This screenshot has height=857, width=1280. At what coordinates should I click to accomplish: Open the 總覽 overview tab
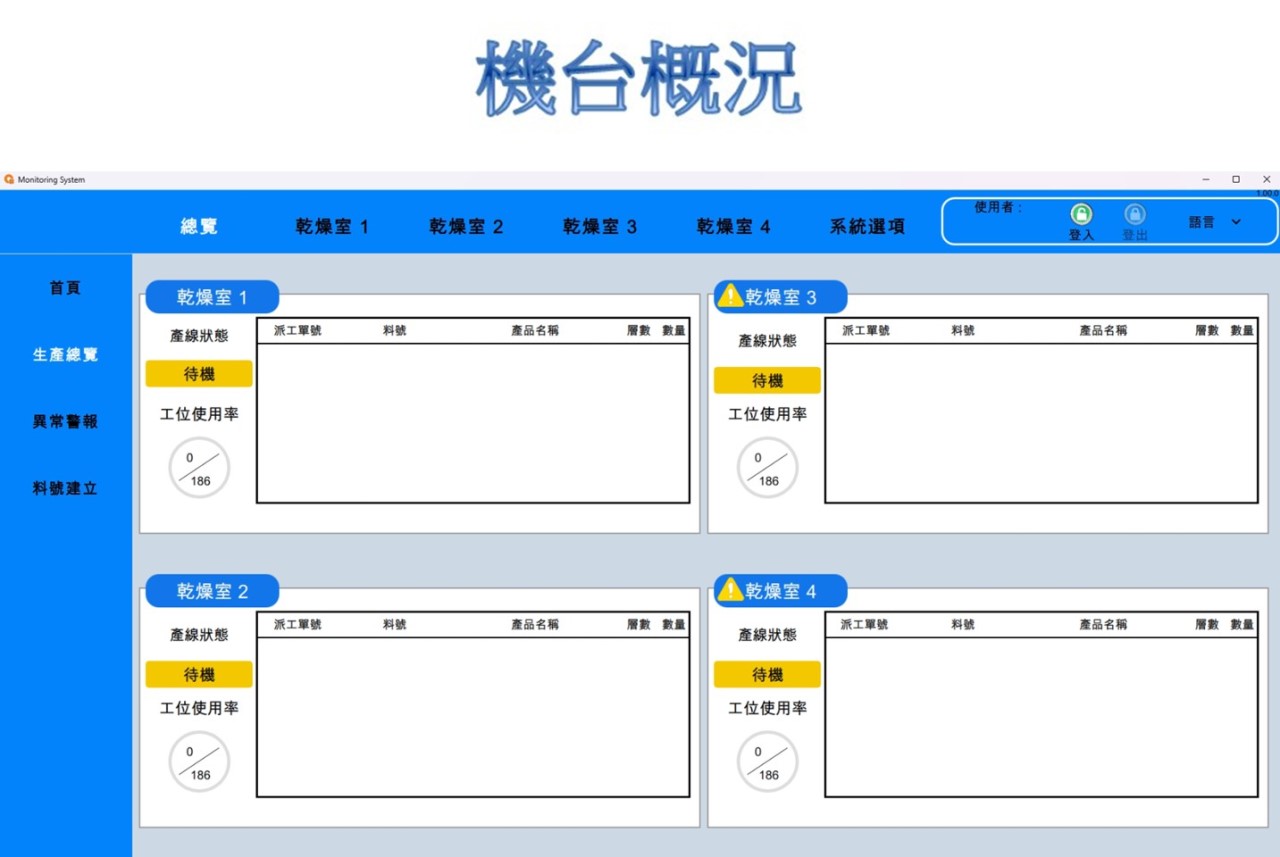[199, 227]
